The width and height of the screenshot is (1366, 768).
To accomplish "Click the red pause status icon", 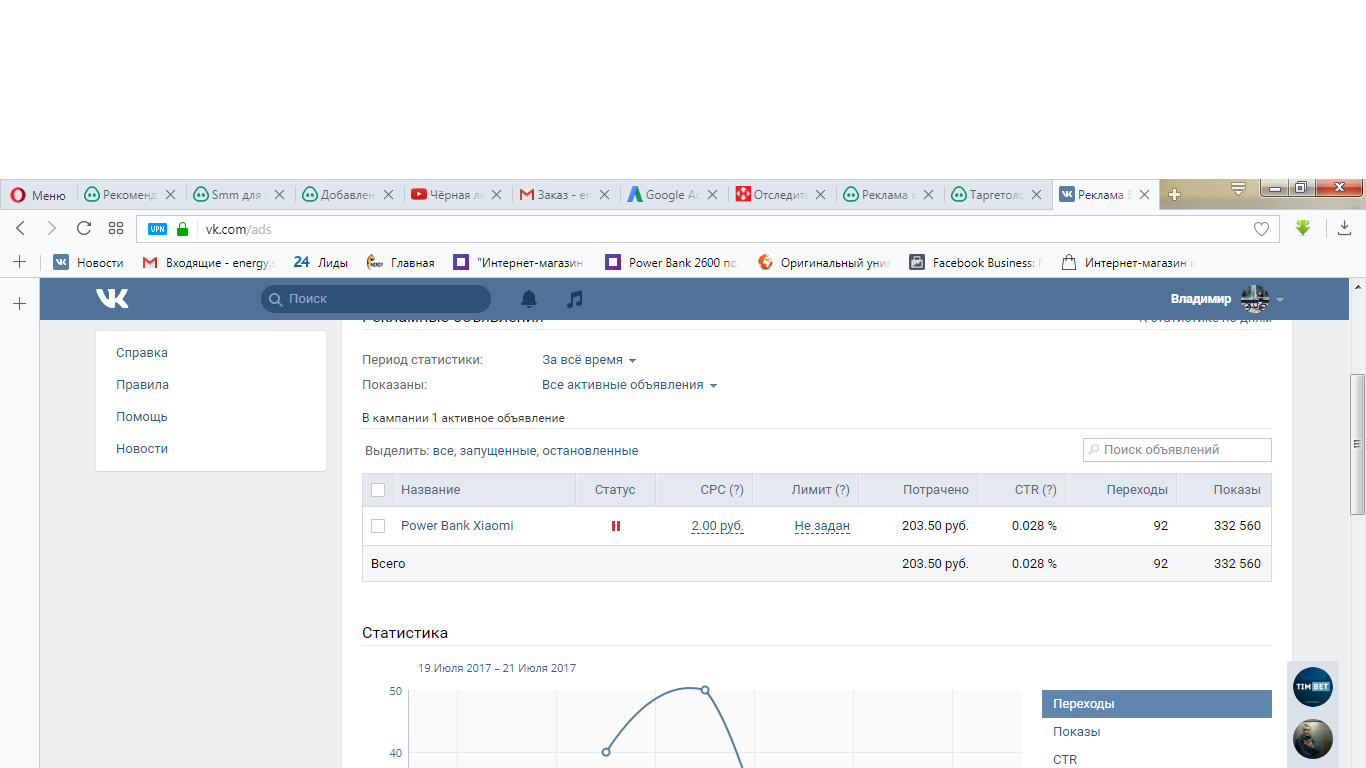I will [616, 526].
